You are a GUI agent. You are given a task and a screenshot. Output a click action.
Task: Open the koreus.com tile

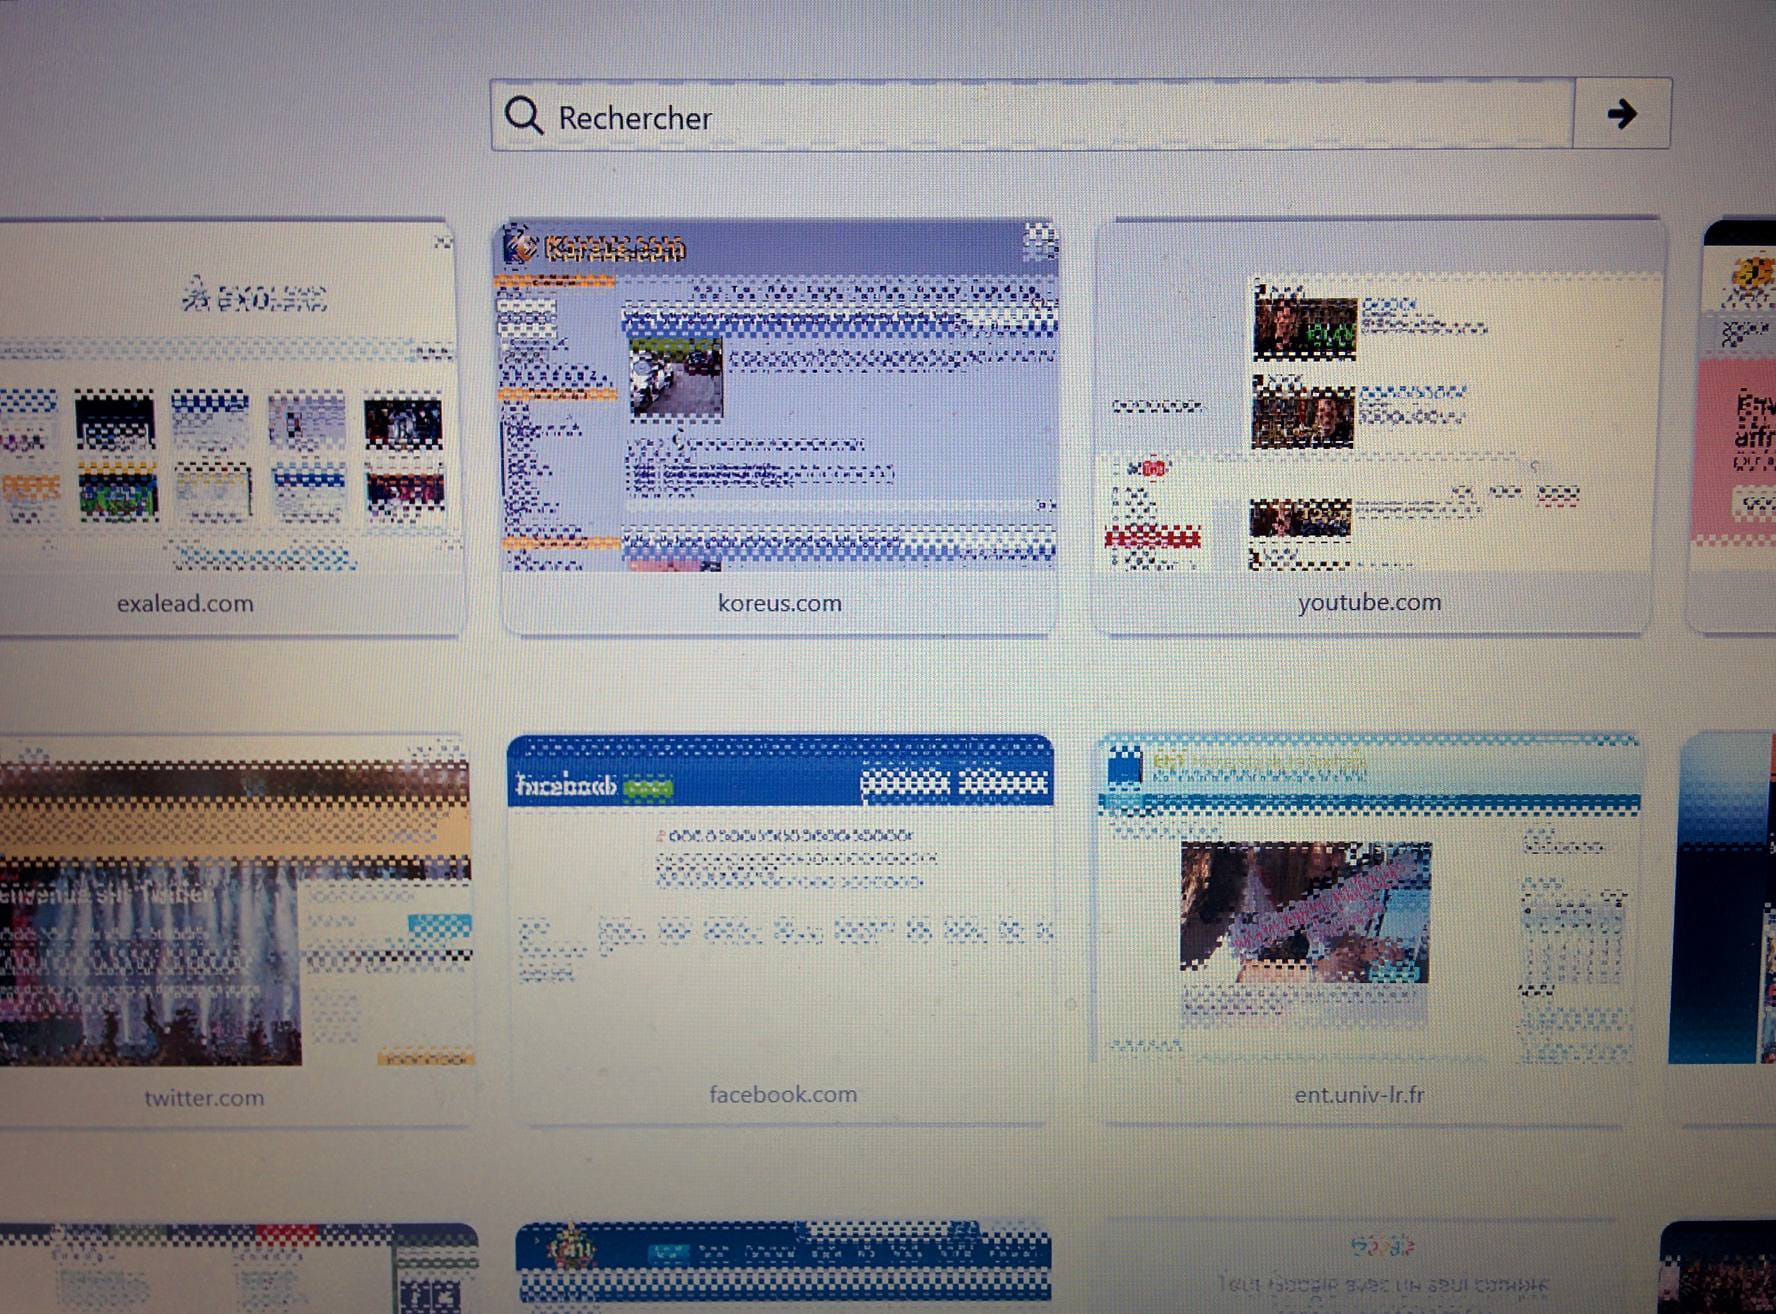778,427
